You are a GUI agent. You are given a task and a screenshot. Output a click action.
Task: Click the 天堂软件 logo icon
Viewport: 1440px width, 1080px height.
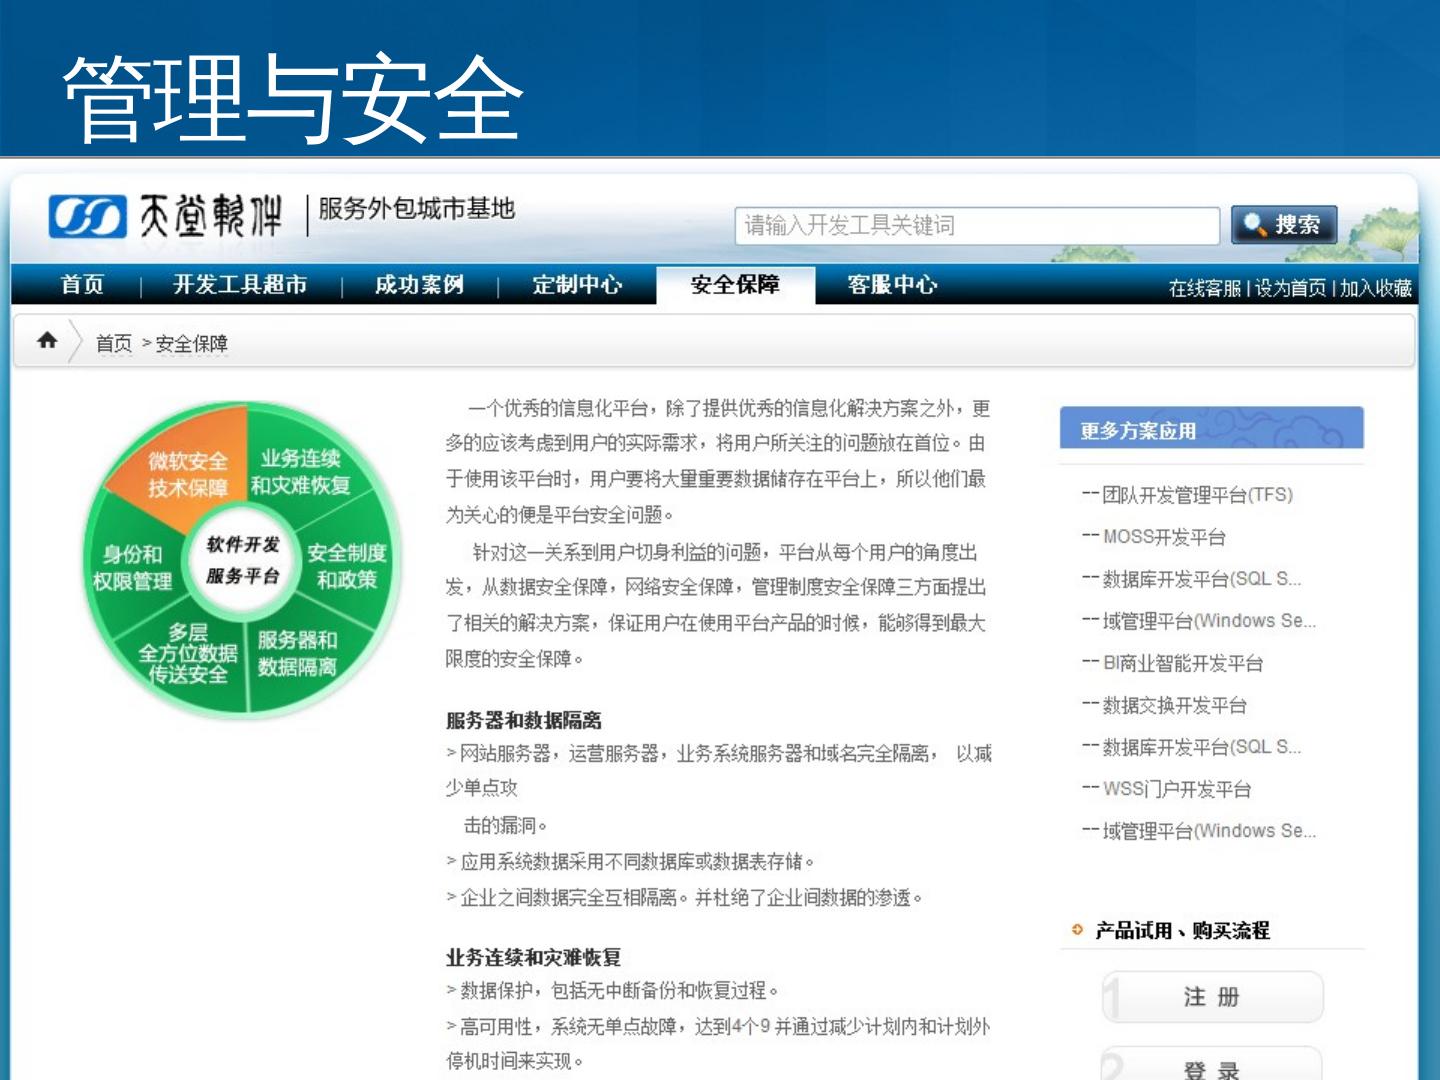point(88,217)
